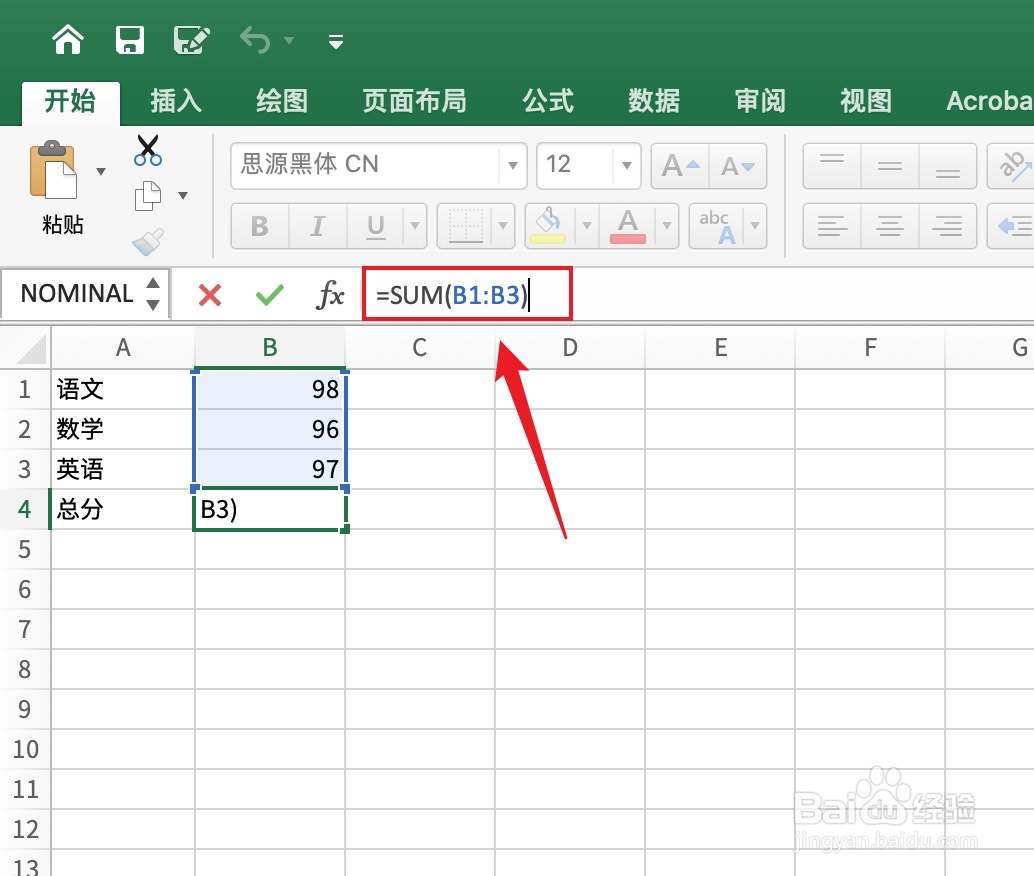Open the 数据 tab
Screen dimensions: 1034x876
(x=654, y=102)
